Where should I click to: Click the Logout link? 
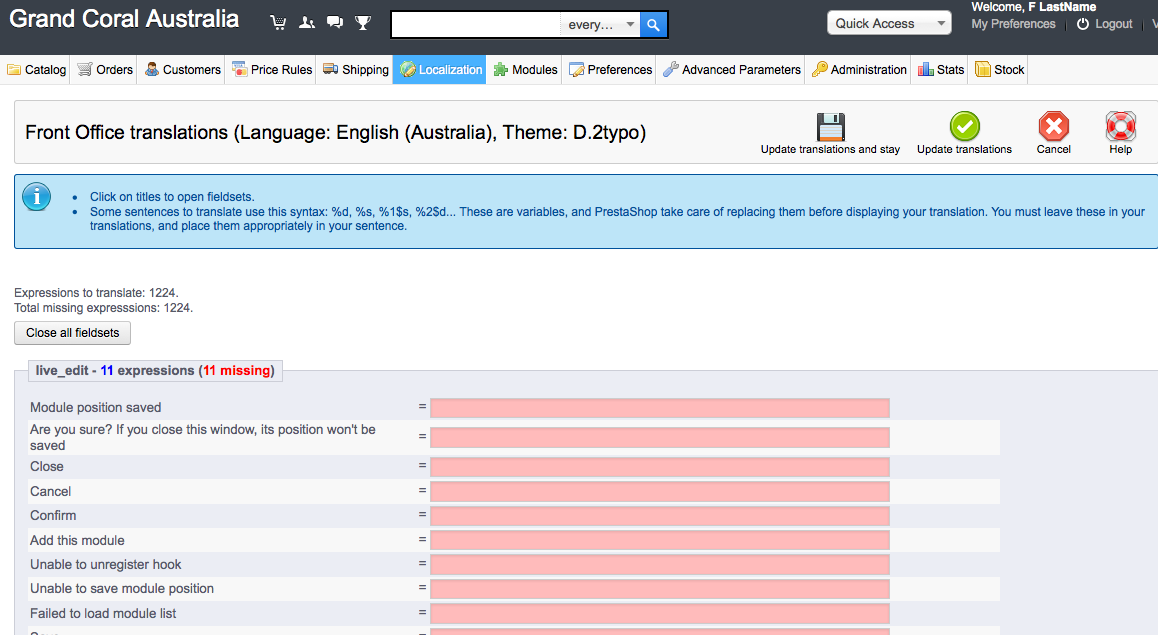coord(1105,24)
